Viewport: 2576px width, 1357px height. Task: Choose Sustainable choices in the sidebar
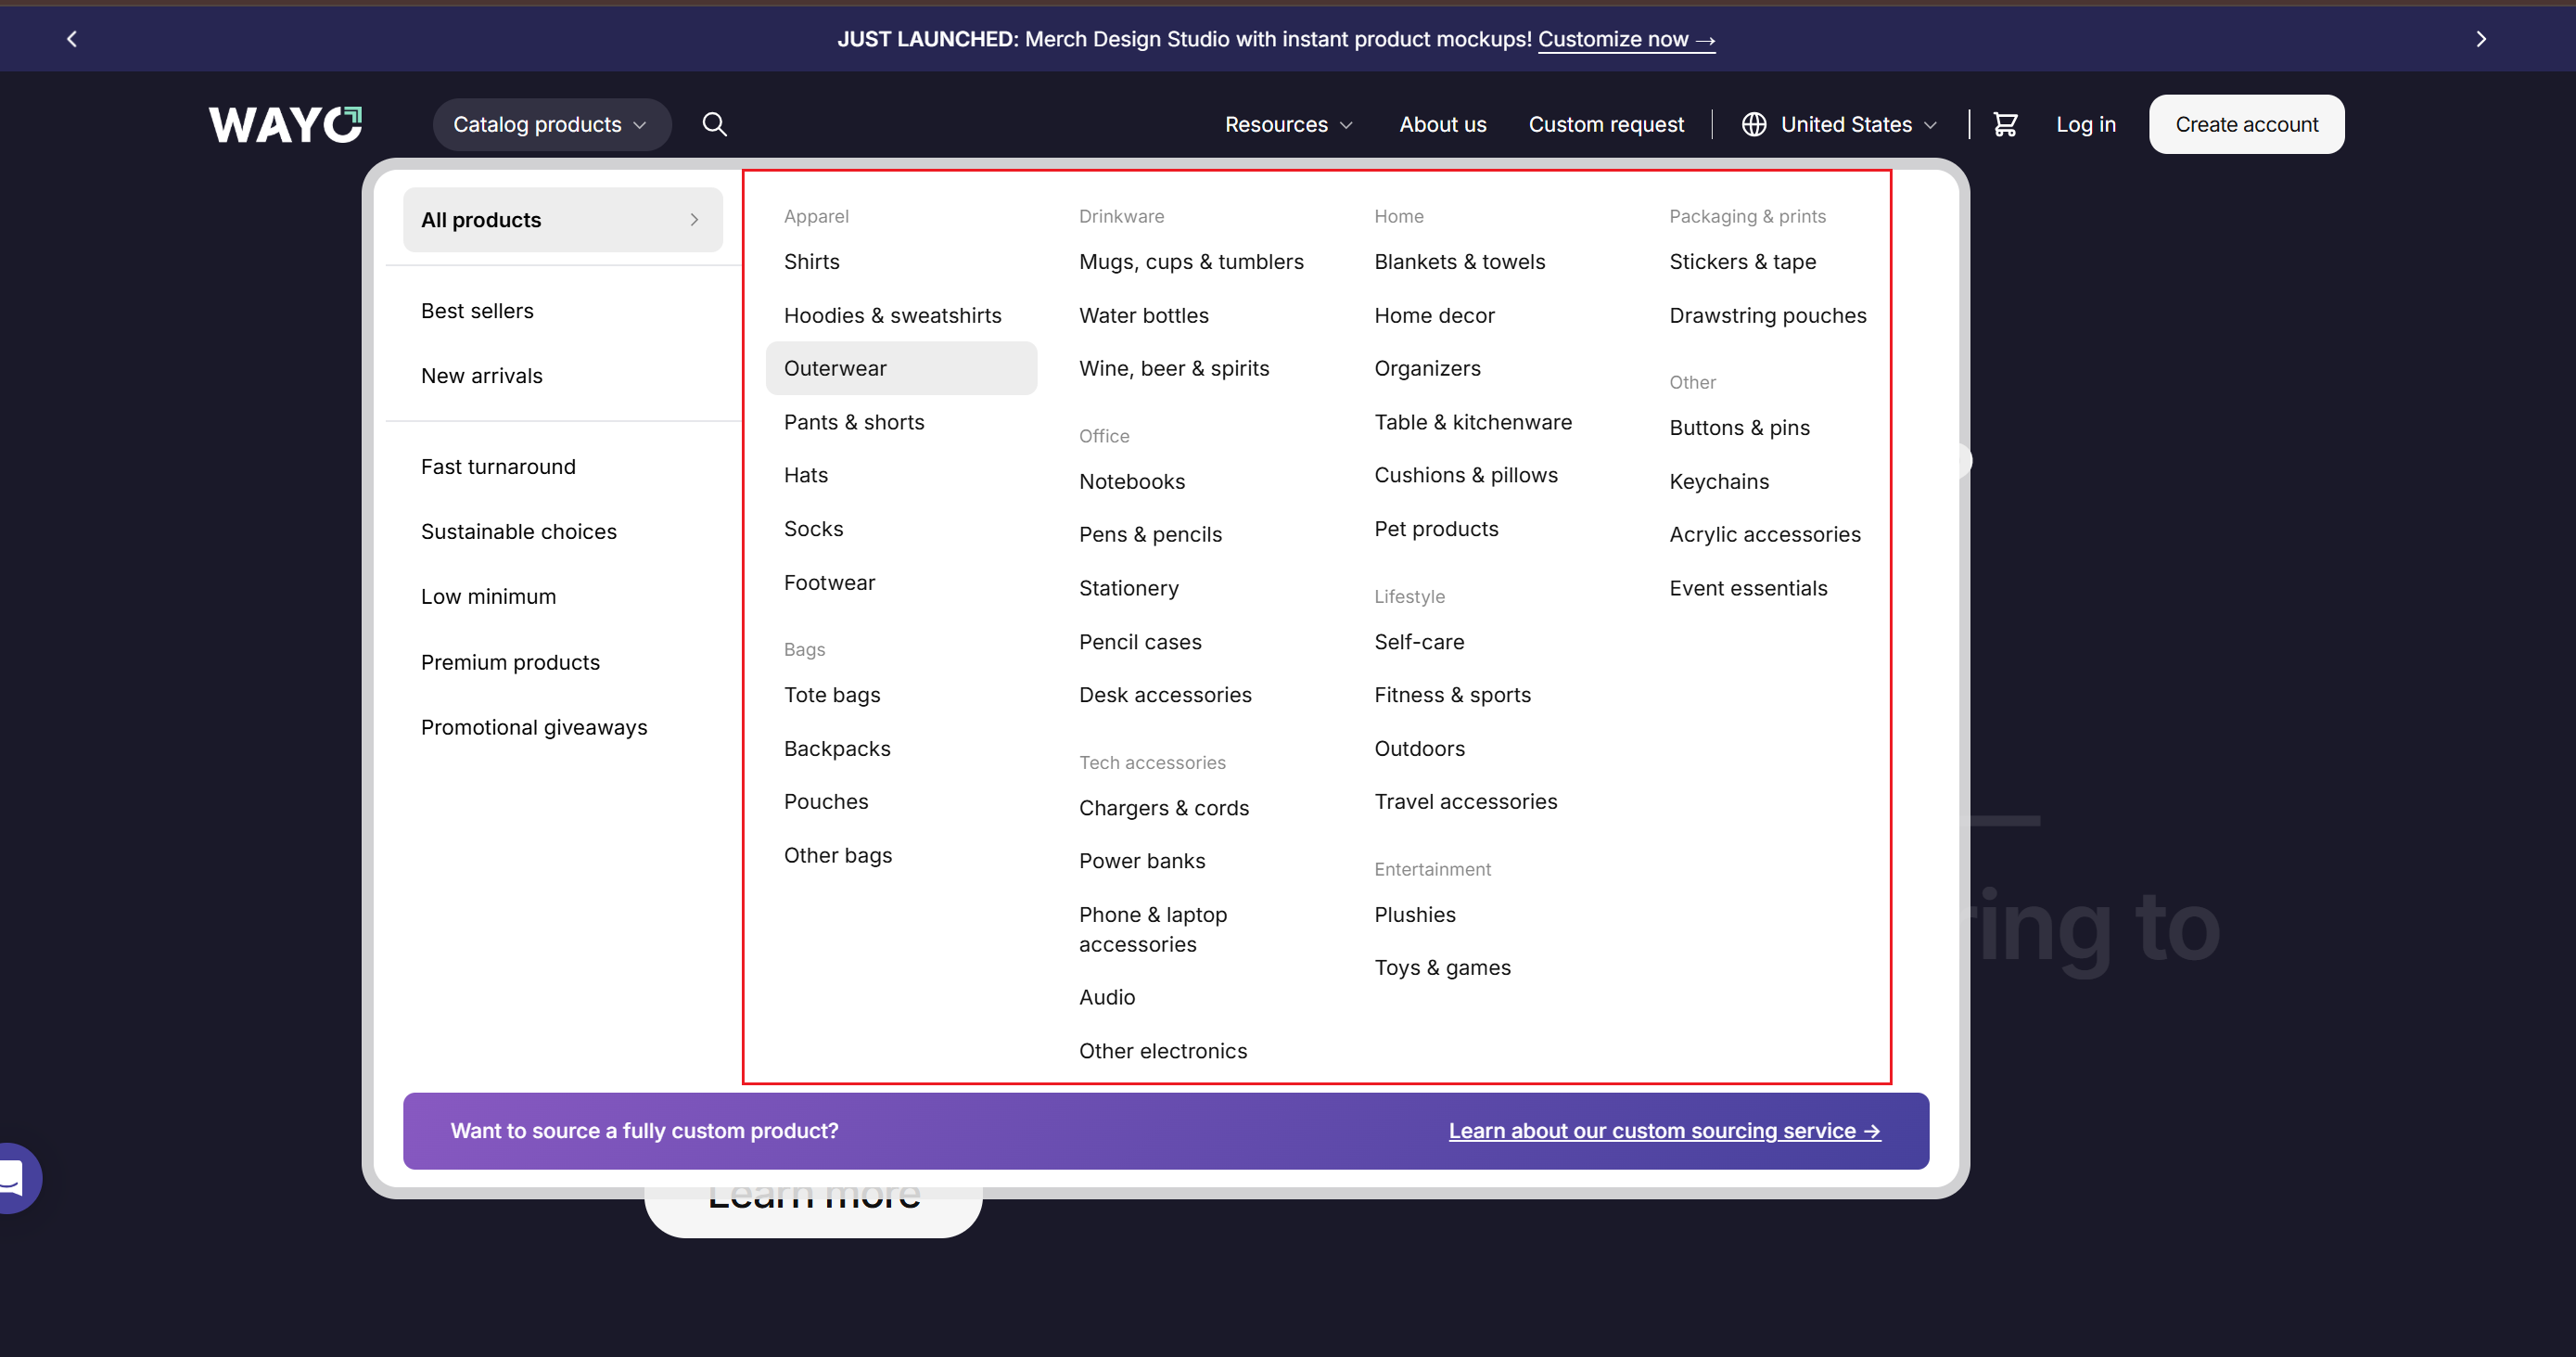coord(518,531)
